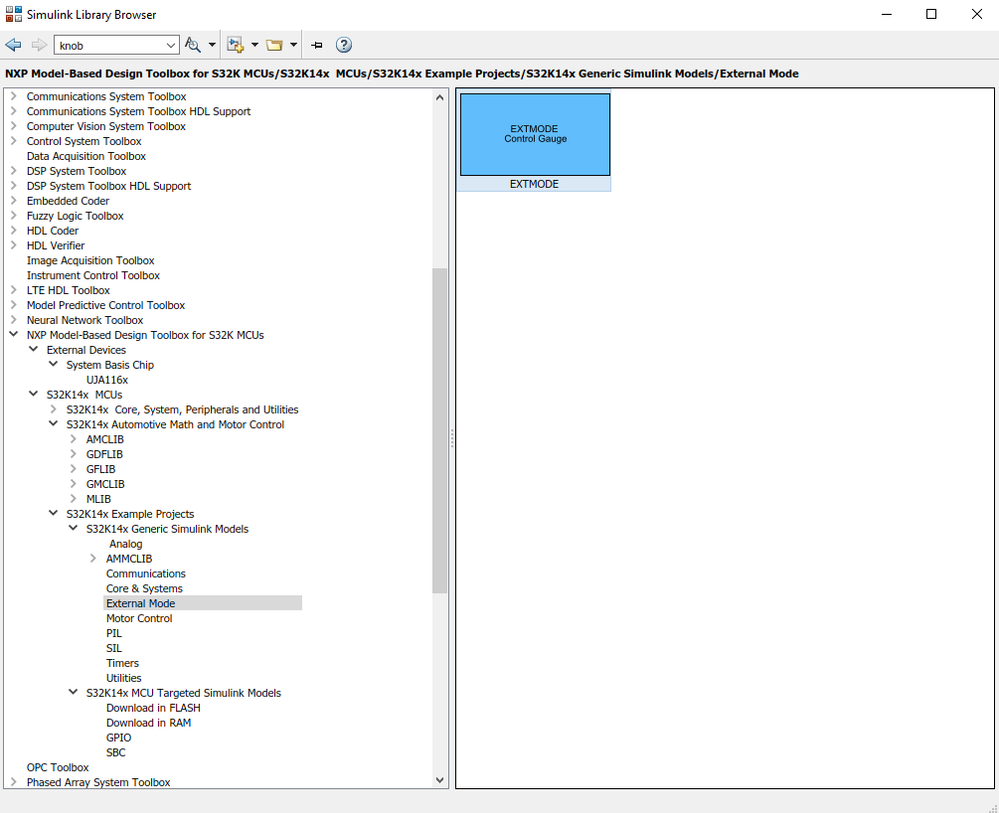Select SIL tree item
Viewport: 999px width, 813px height.
pos(114,648)
